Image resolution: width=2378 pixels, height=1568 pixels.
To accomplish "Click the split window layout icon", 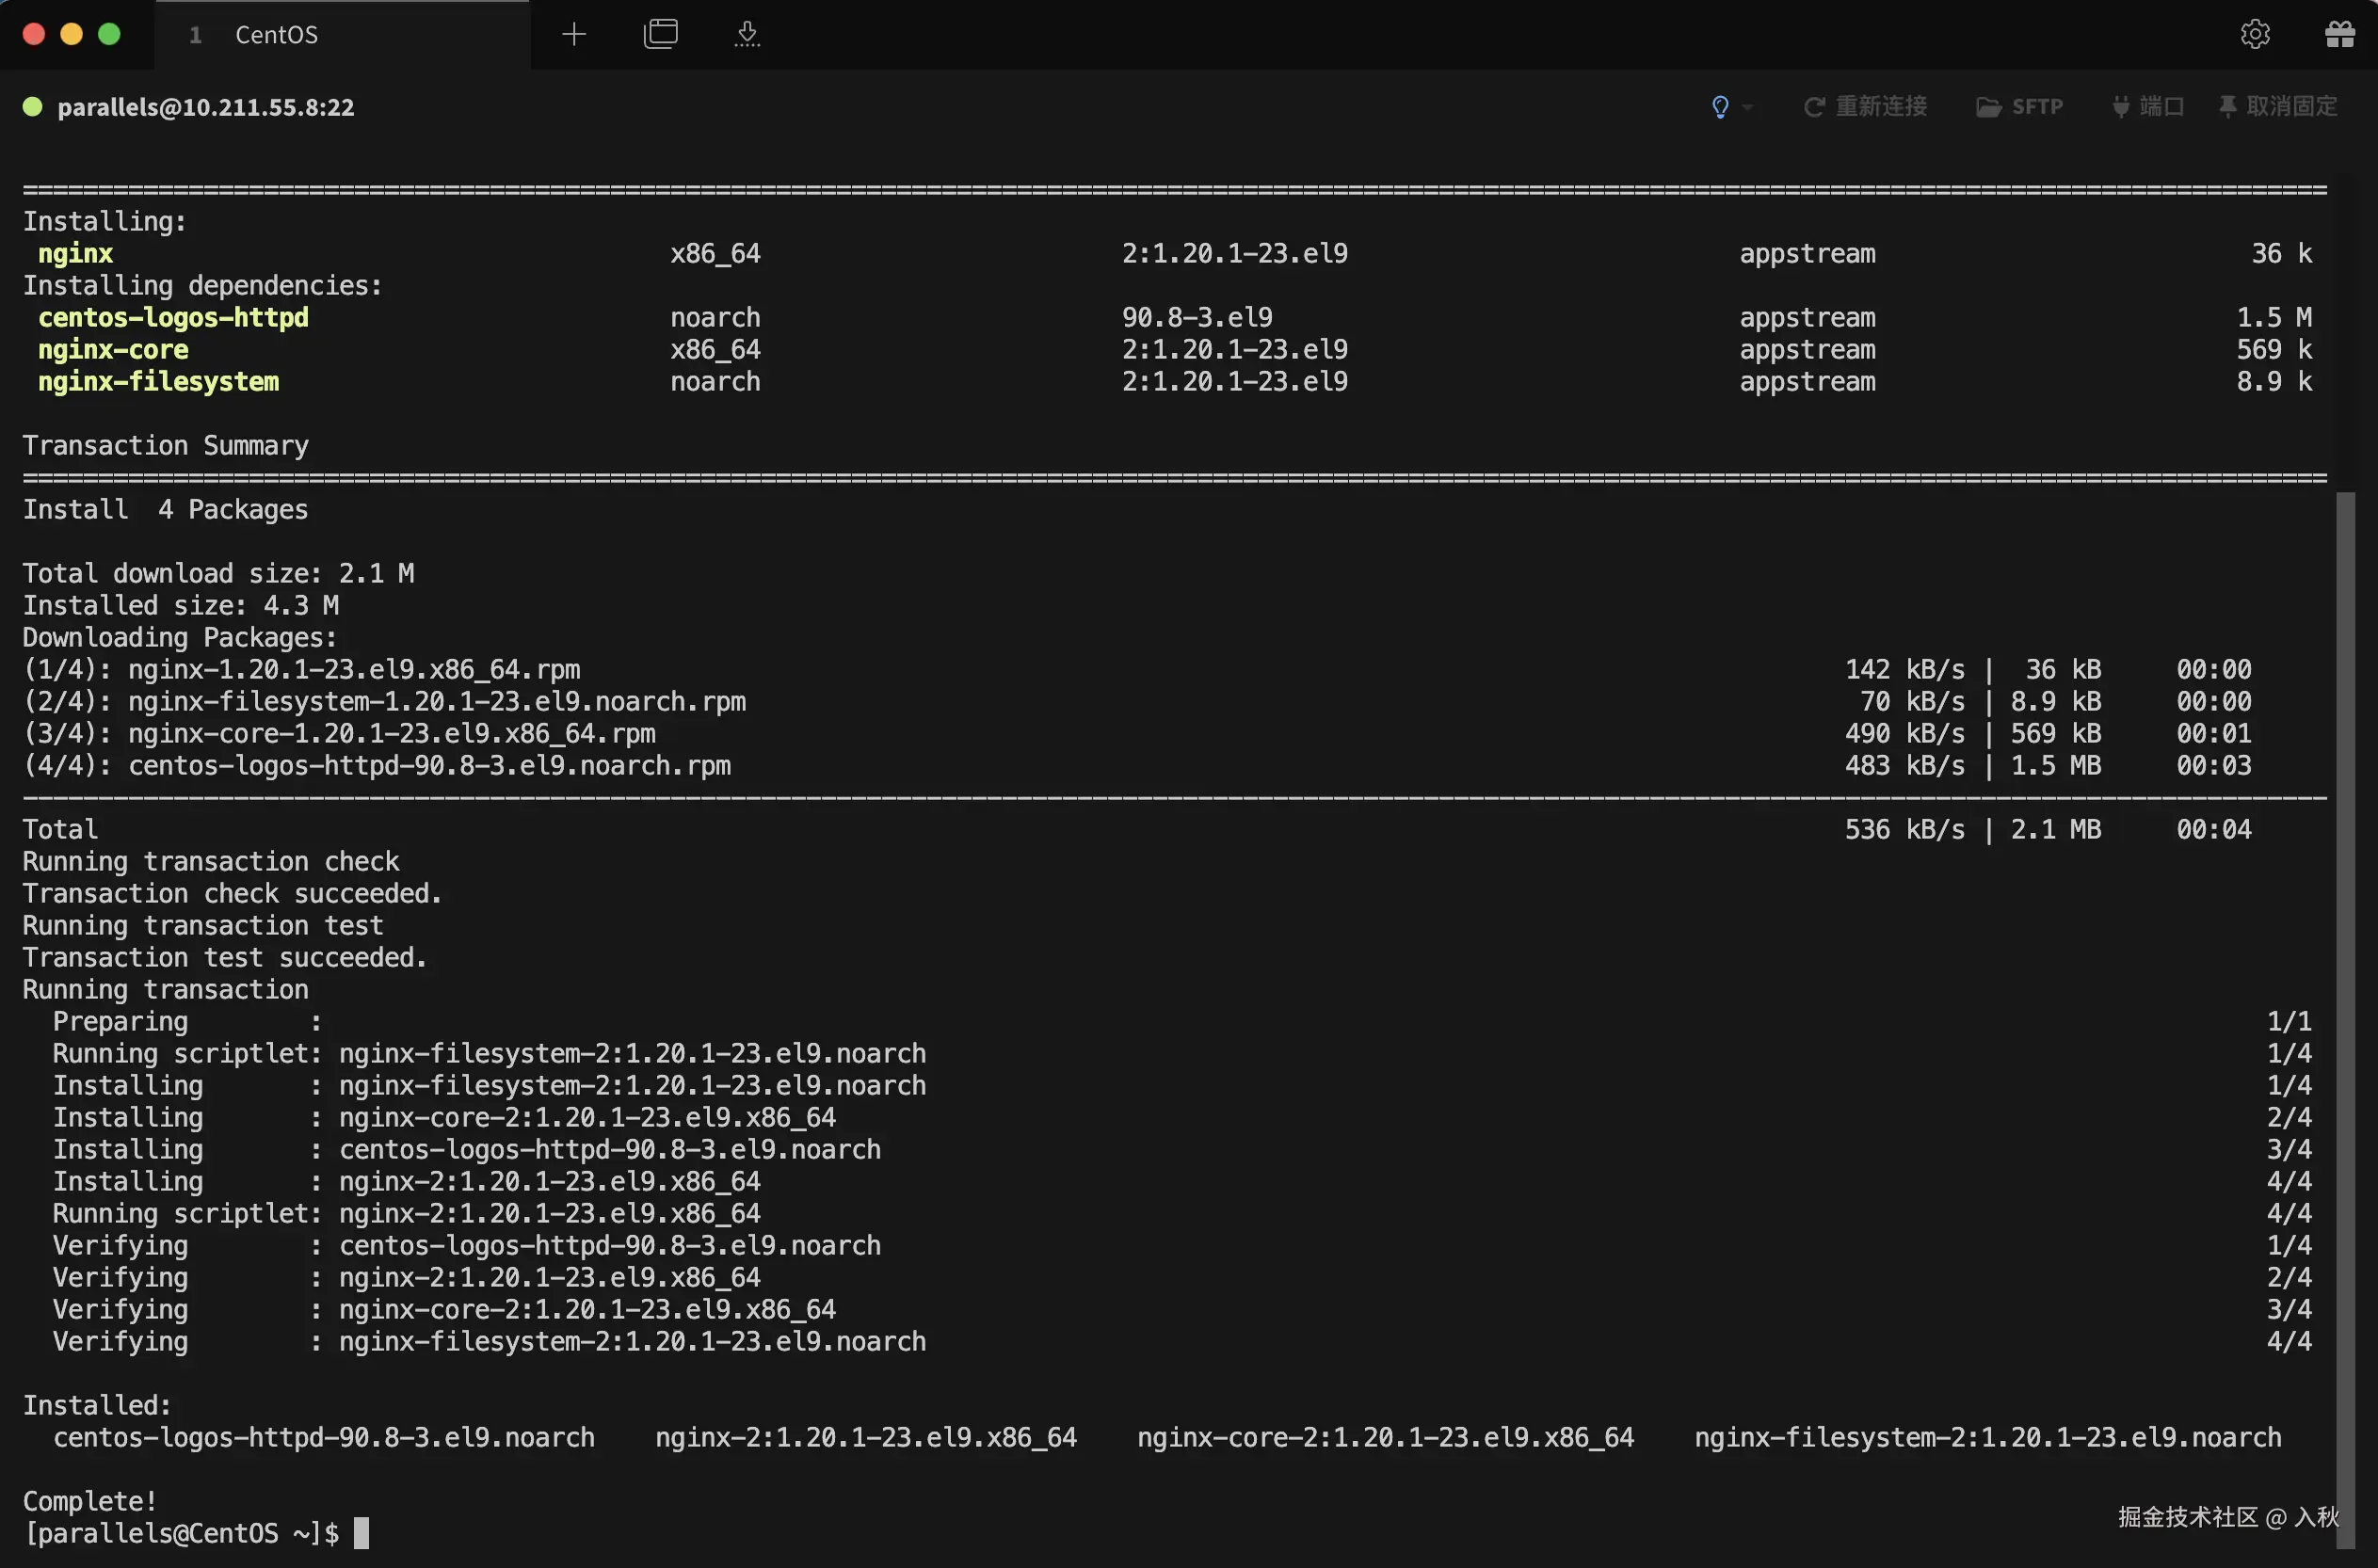I will (x=660, y=35).
